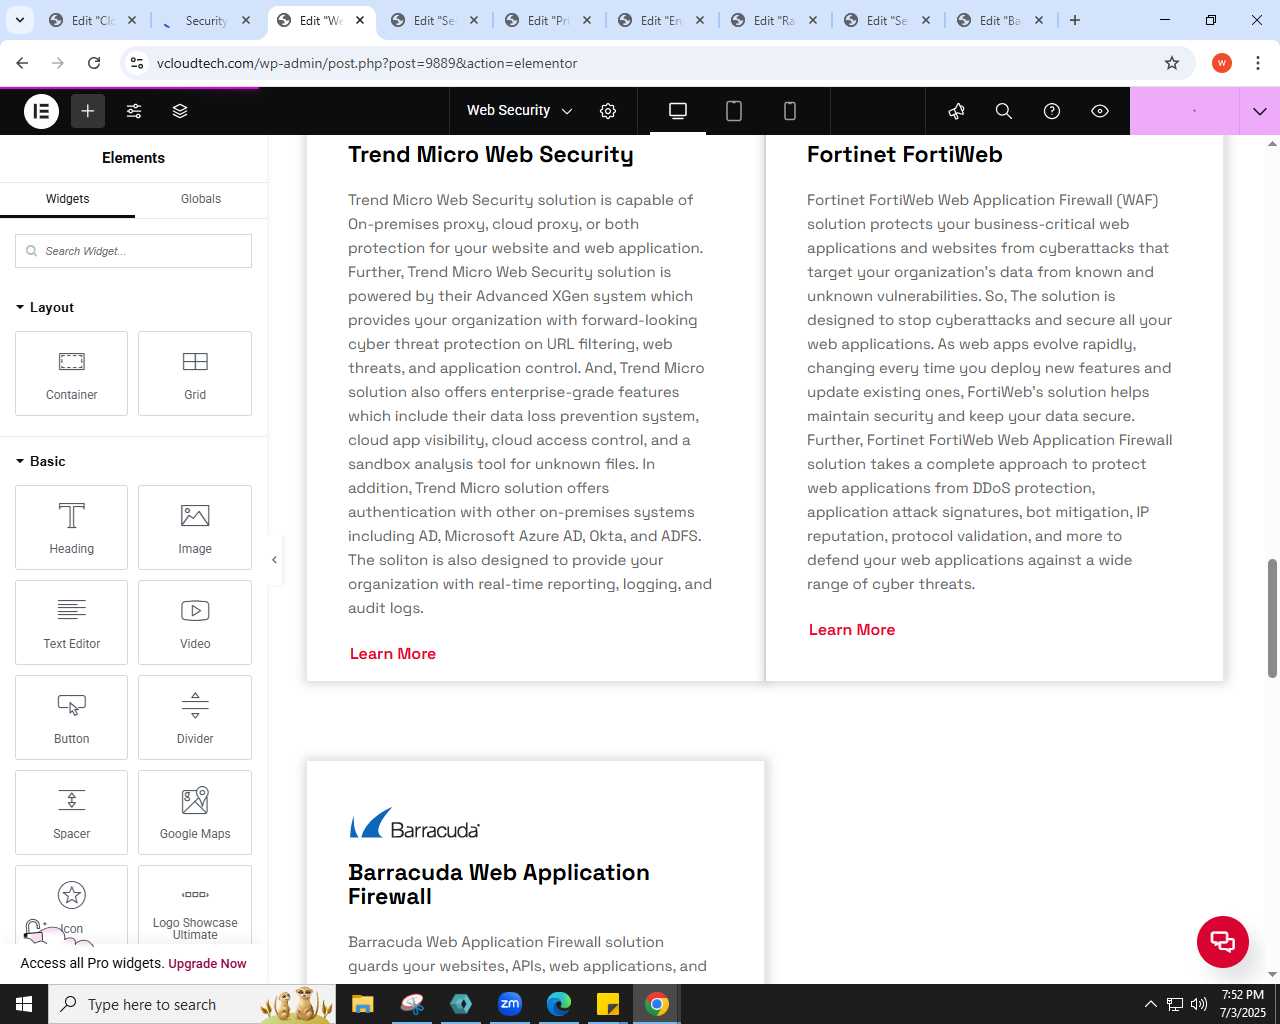This screenshot has width=1280, height=1024.
Task: Open the tab search dropdown
Action: [x=19, y=20]
